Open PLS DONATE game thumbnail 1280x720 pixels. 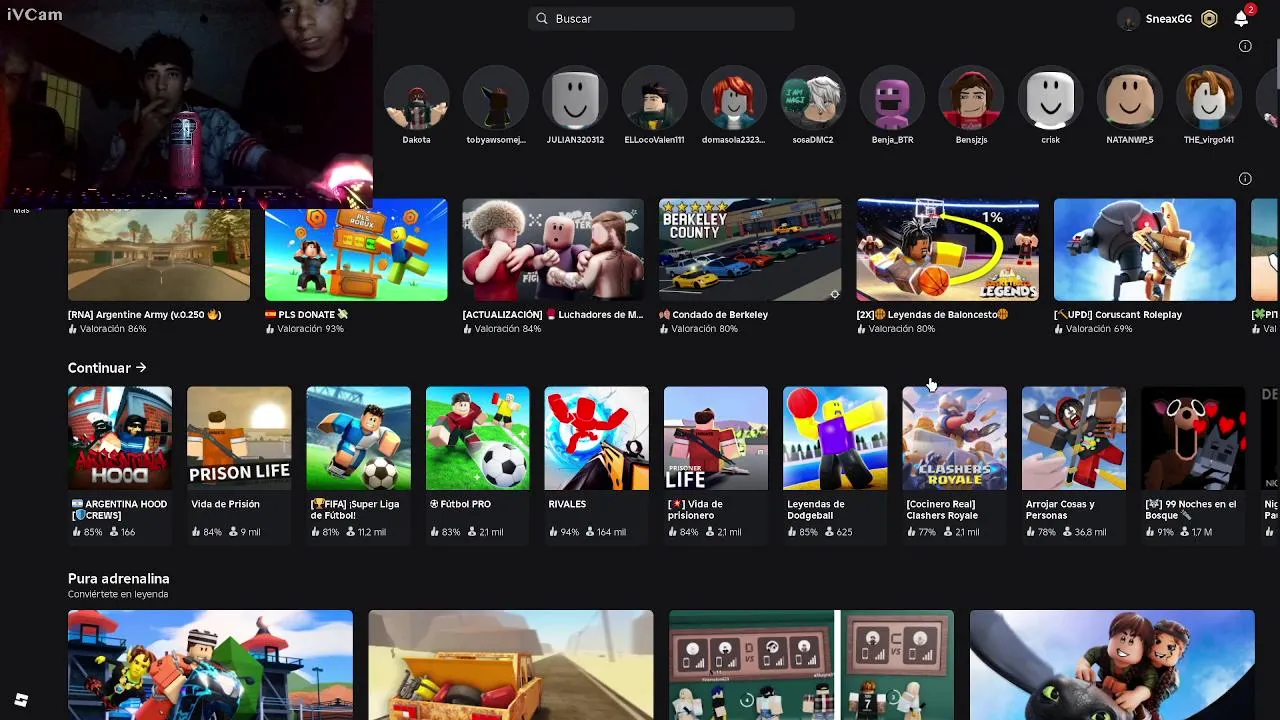[356, 250]
